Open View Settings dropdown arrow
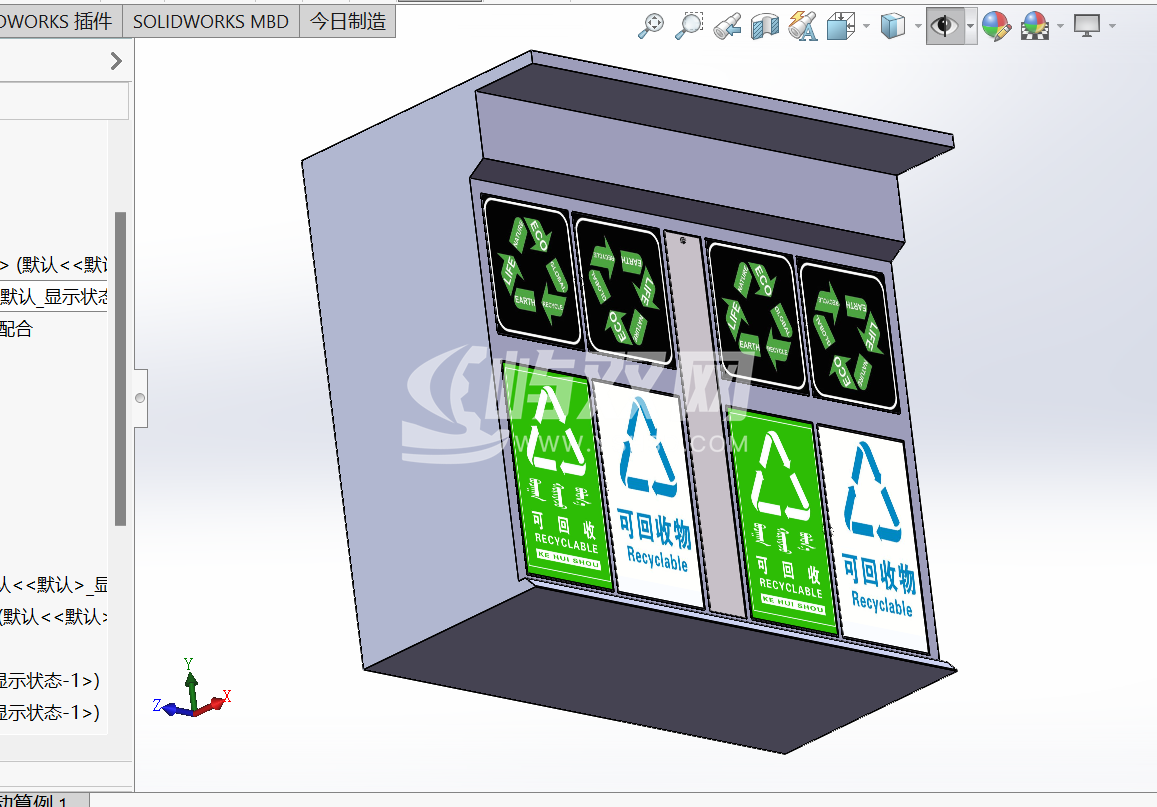1157x807 pixels. tap(1112, 26)
